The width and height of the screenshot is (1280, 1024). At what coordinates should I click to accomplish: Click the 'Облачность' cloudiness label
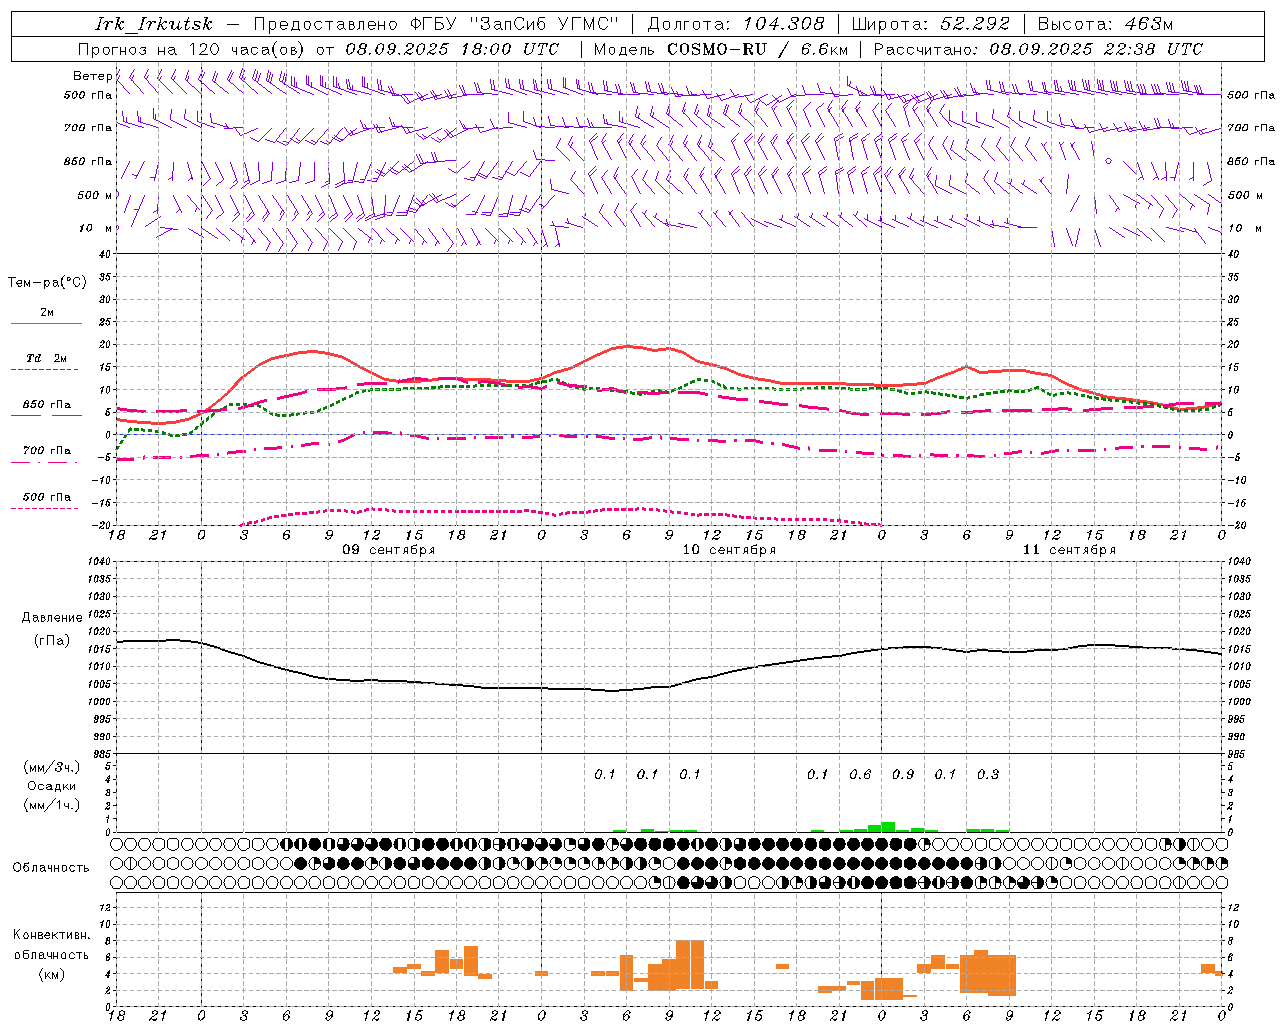tap(51, 868)
